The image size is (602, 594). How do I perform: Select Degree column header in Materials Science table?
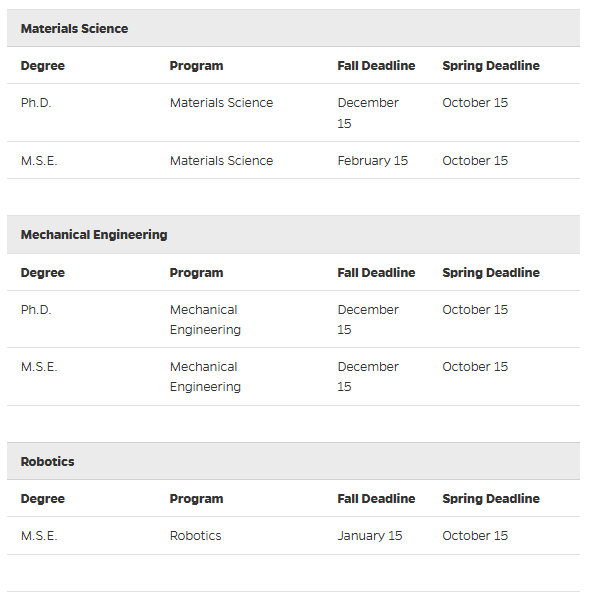tap(42, 66)
